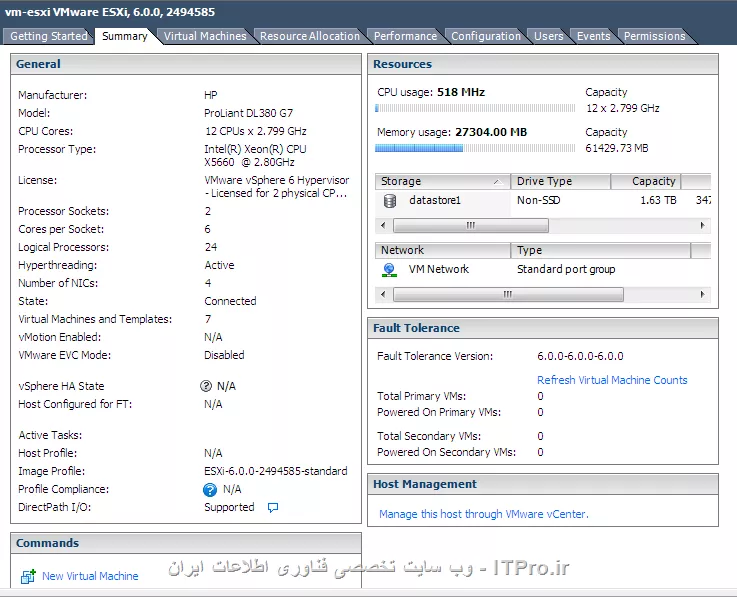Viewport: 737px width, 597px height.
Task: Click the datastore1 storage icon
Action: 389,201
